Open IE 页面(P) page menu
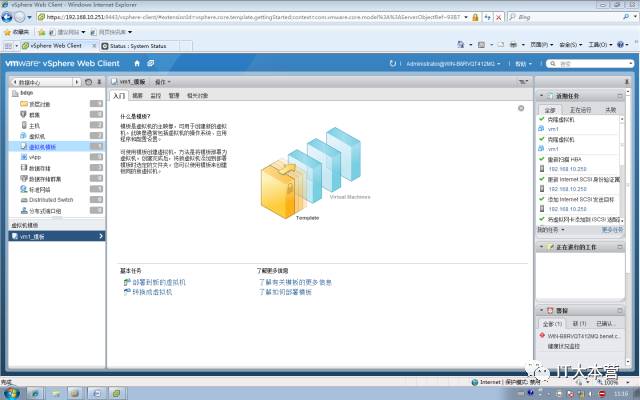This screenshot has width=640, height=400. [541, 44]
